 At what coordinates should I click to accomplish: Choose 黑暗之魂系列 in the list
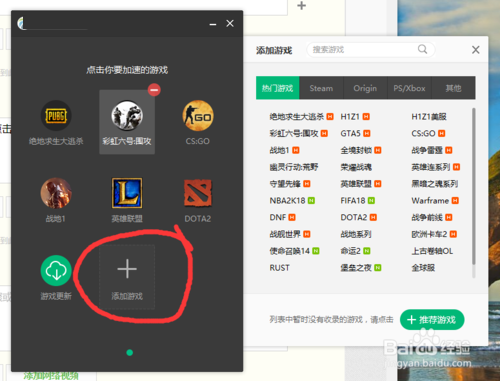435,184
